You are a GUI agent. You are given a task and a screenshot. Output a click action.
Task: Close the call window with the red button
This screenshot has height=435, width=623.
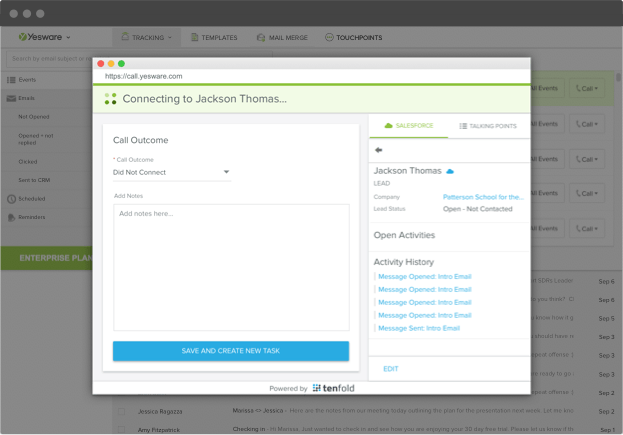coord(101,64)
